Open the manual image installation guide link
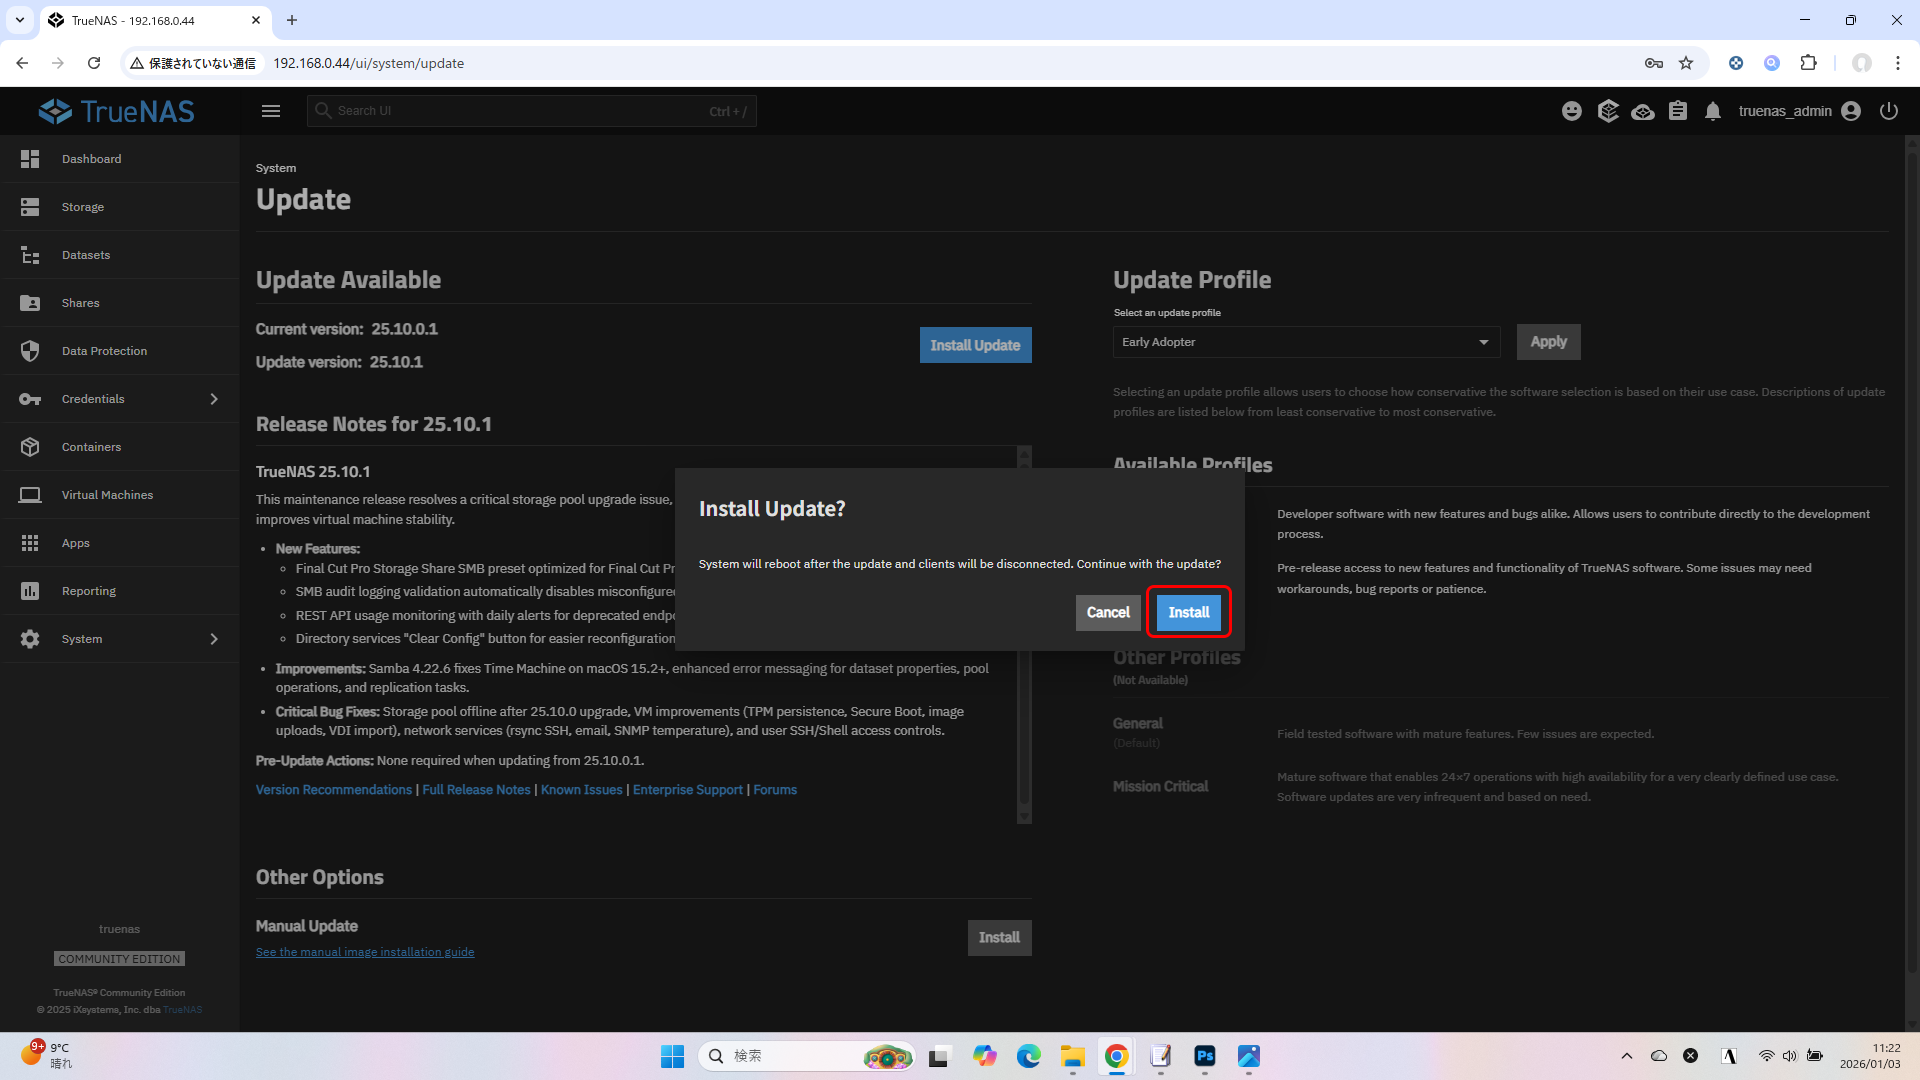The image size is (1920, 1080). point(365,952)
